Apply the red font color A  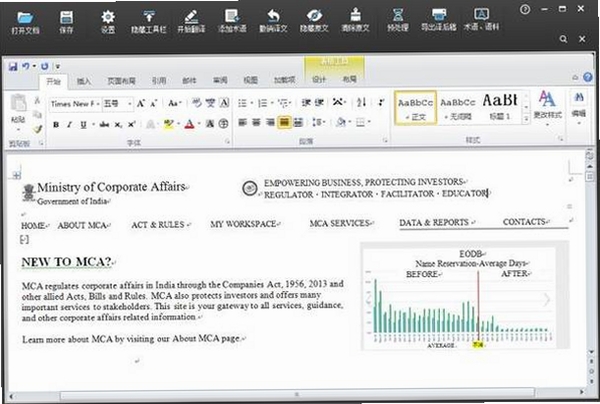click(189, 124)
